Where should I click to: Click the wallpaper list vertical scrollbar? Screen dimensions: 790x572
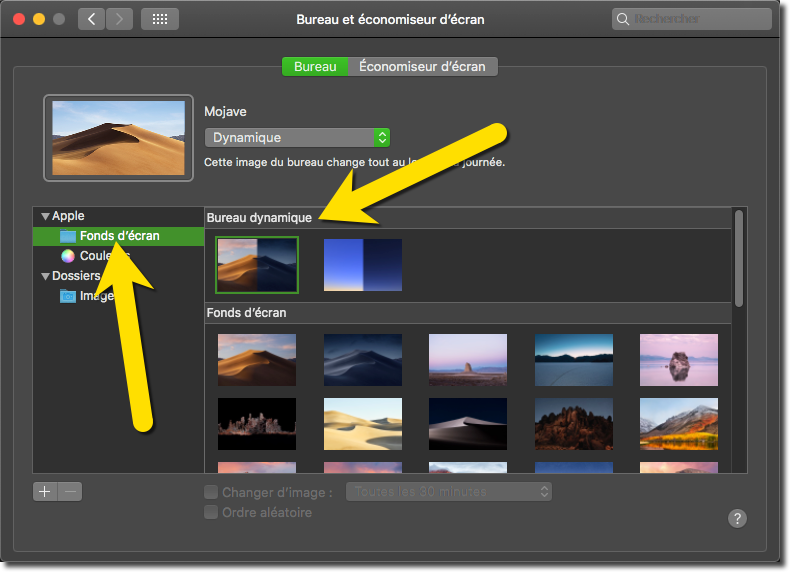point(739,258)
